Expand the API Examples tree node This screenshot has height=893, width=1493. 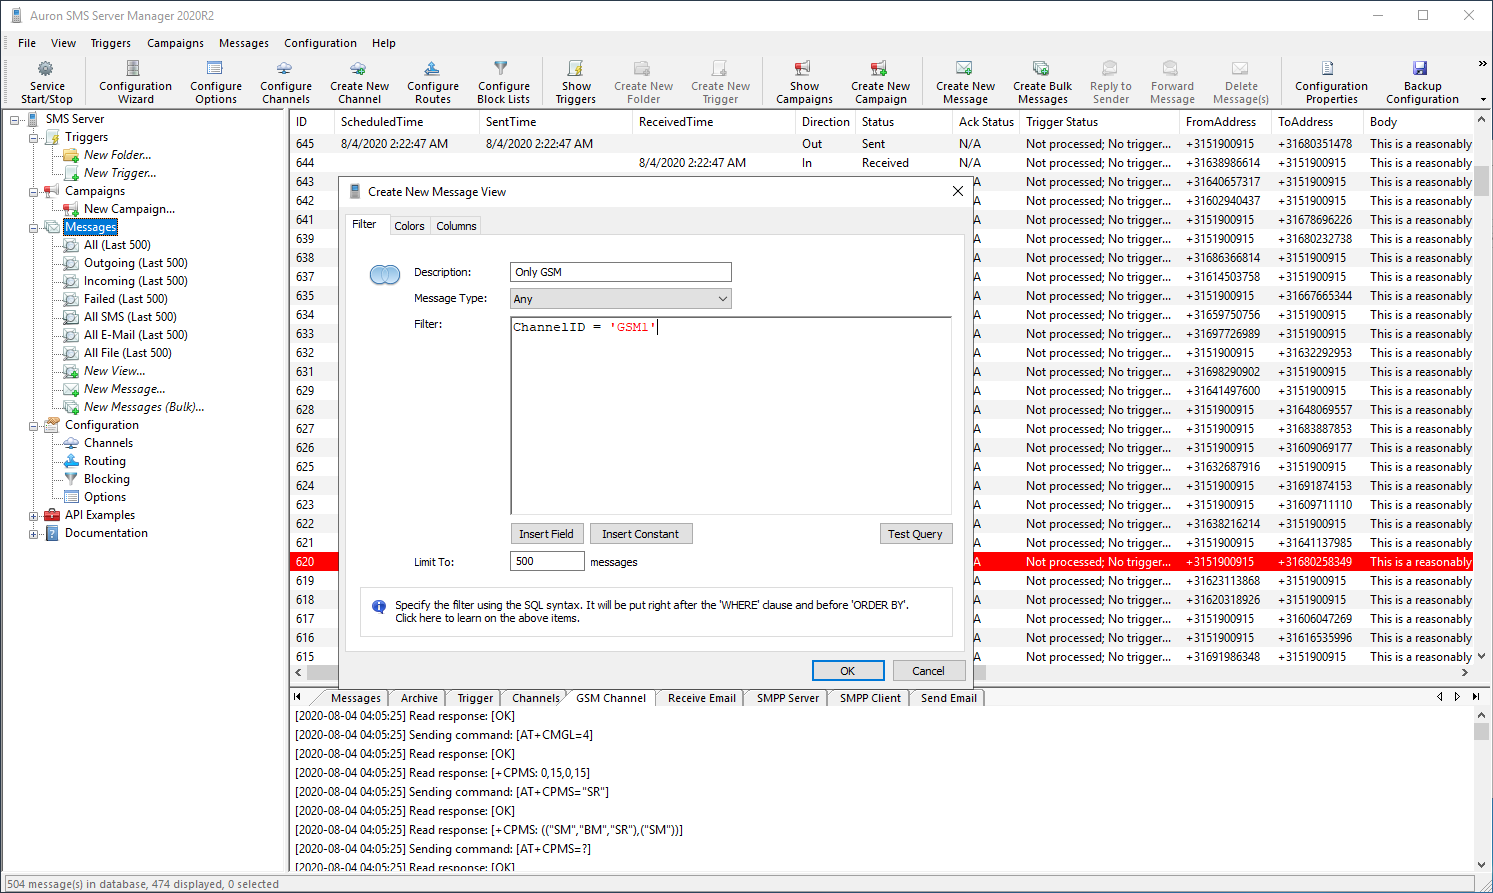(34, 516)
